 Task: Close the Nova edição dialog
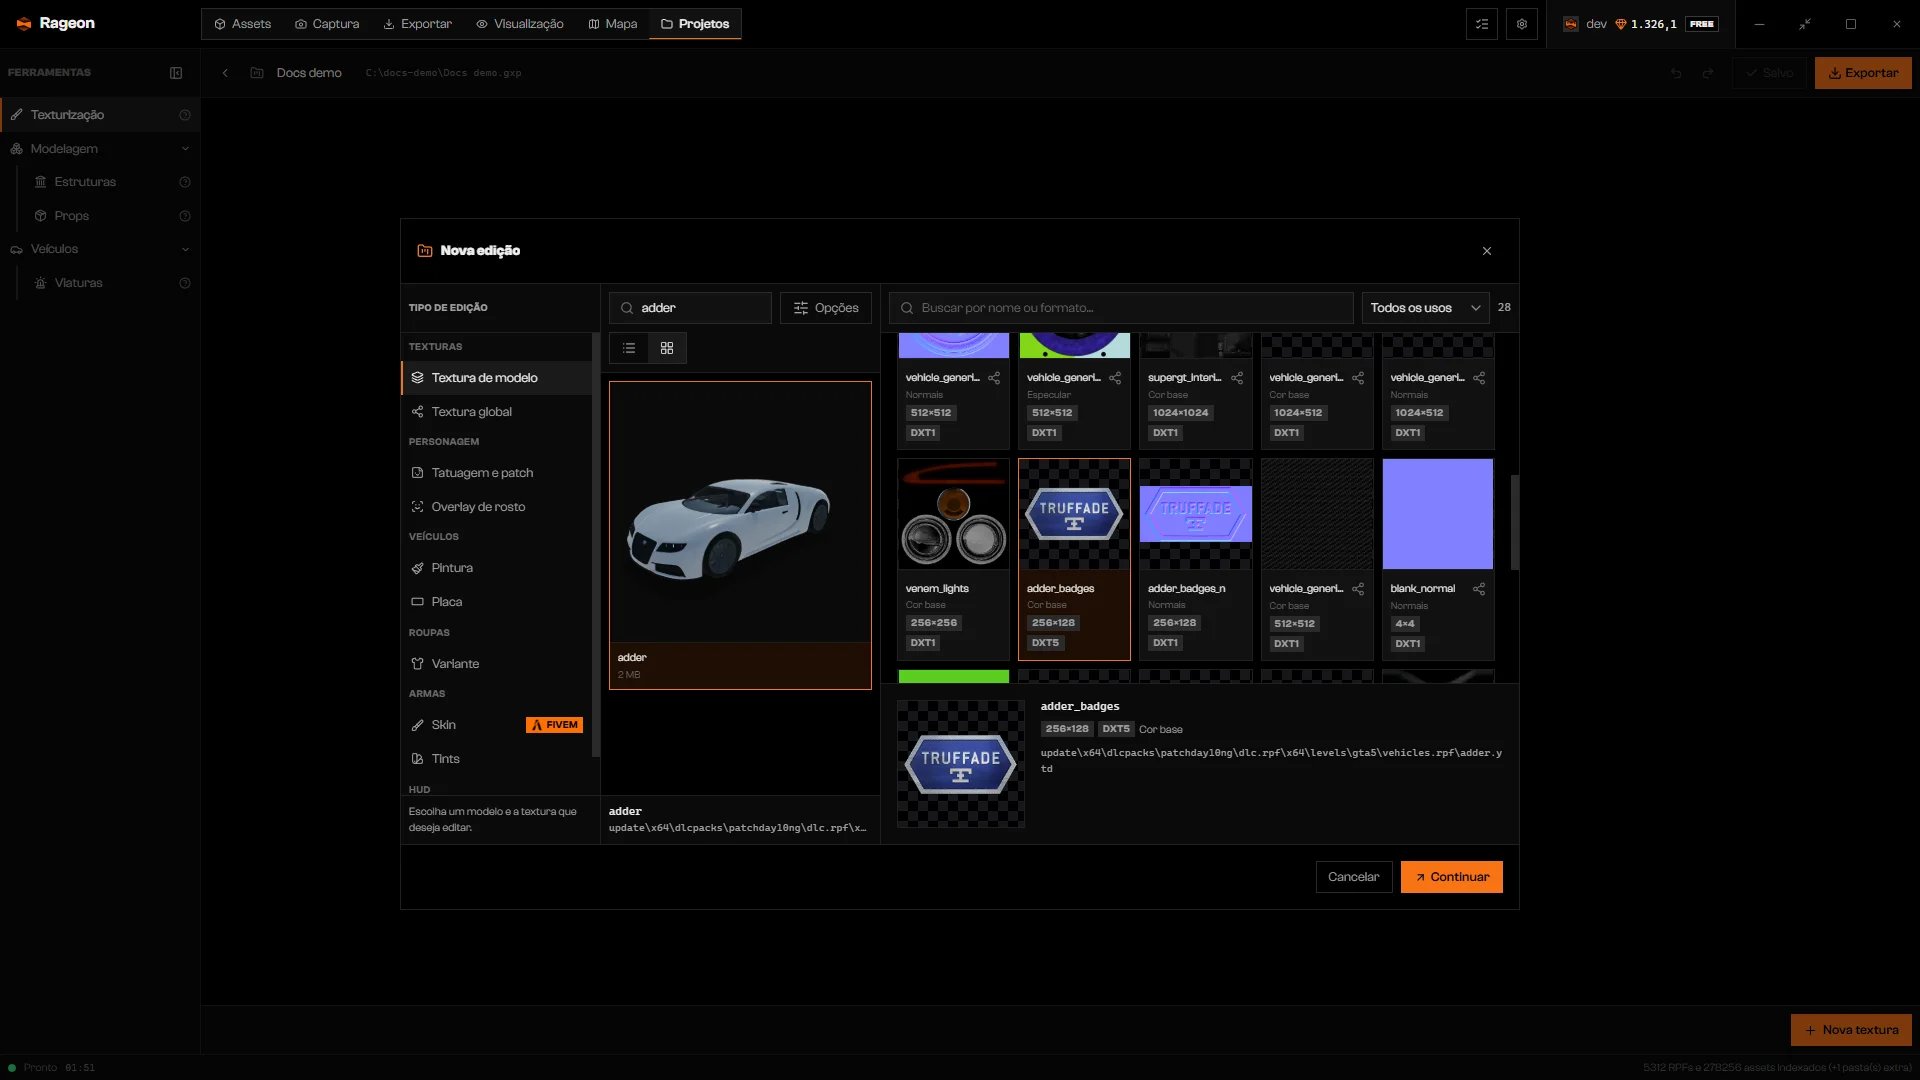tap(1487, 251)
